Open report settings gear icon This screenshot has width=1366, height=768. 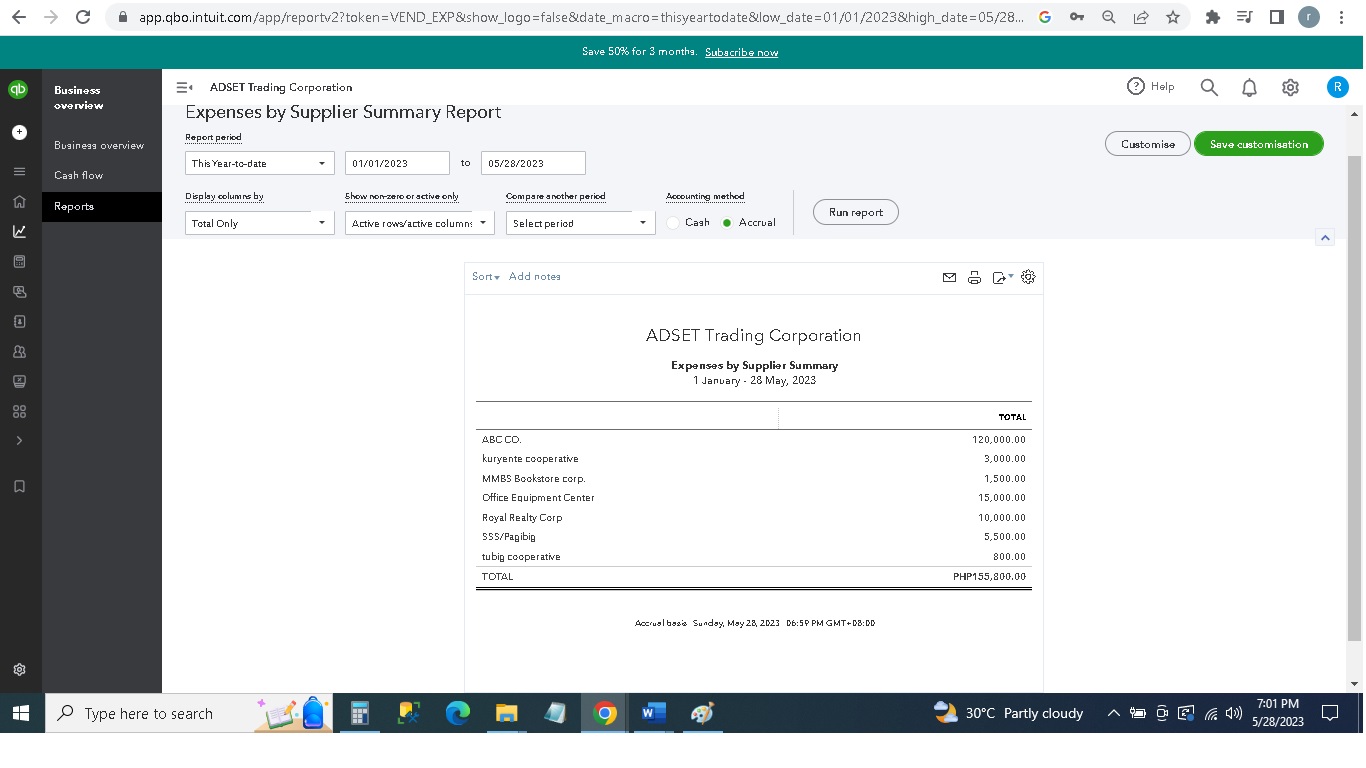click(x=1028, y=277)
